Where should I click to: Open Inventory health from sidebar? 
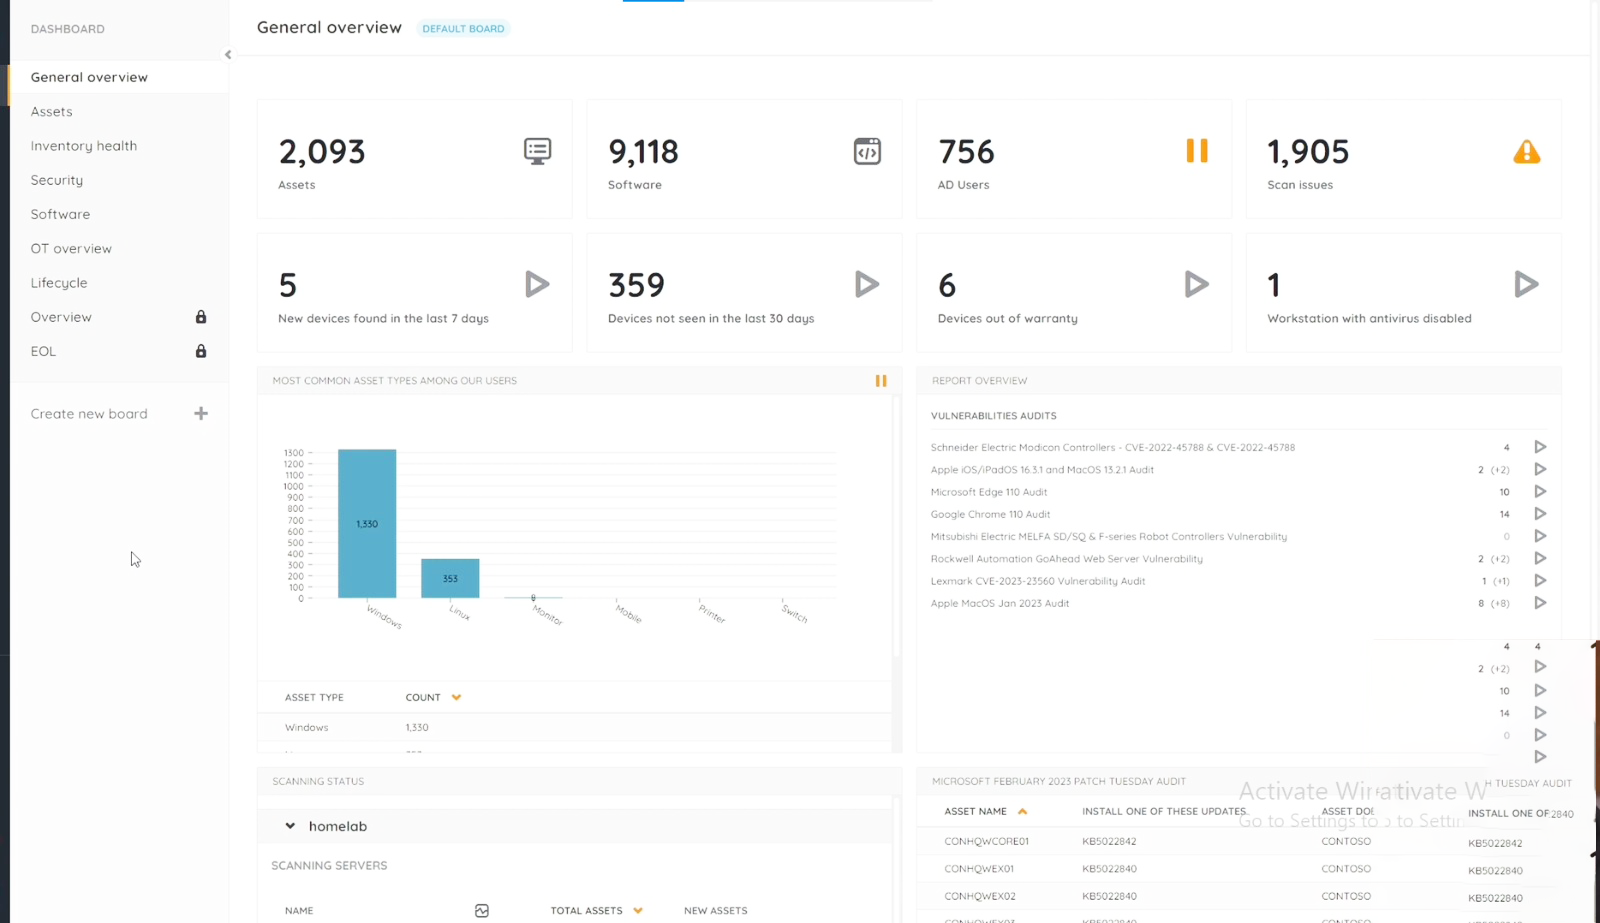click(x=84, y=146)
